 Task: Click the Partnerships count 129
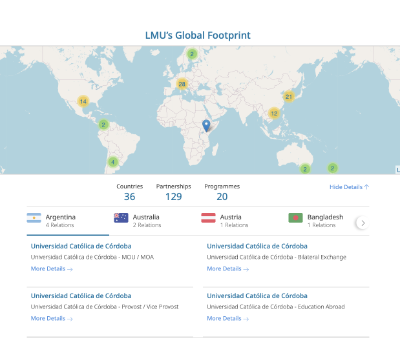174,197
